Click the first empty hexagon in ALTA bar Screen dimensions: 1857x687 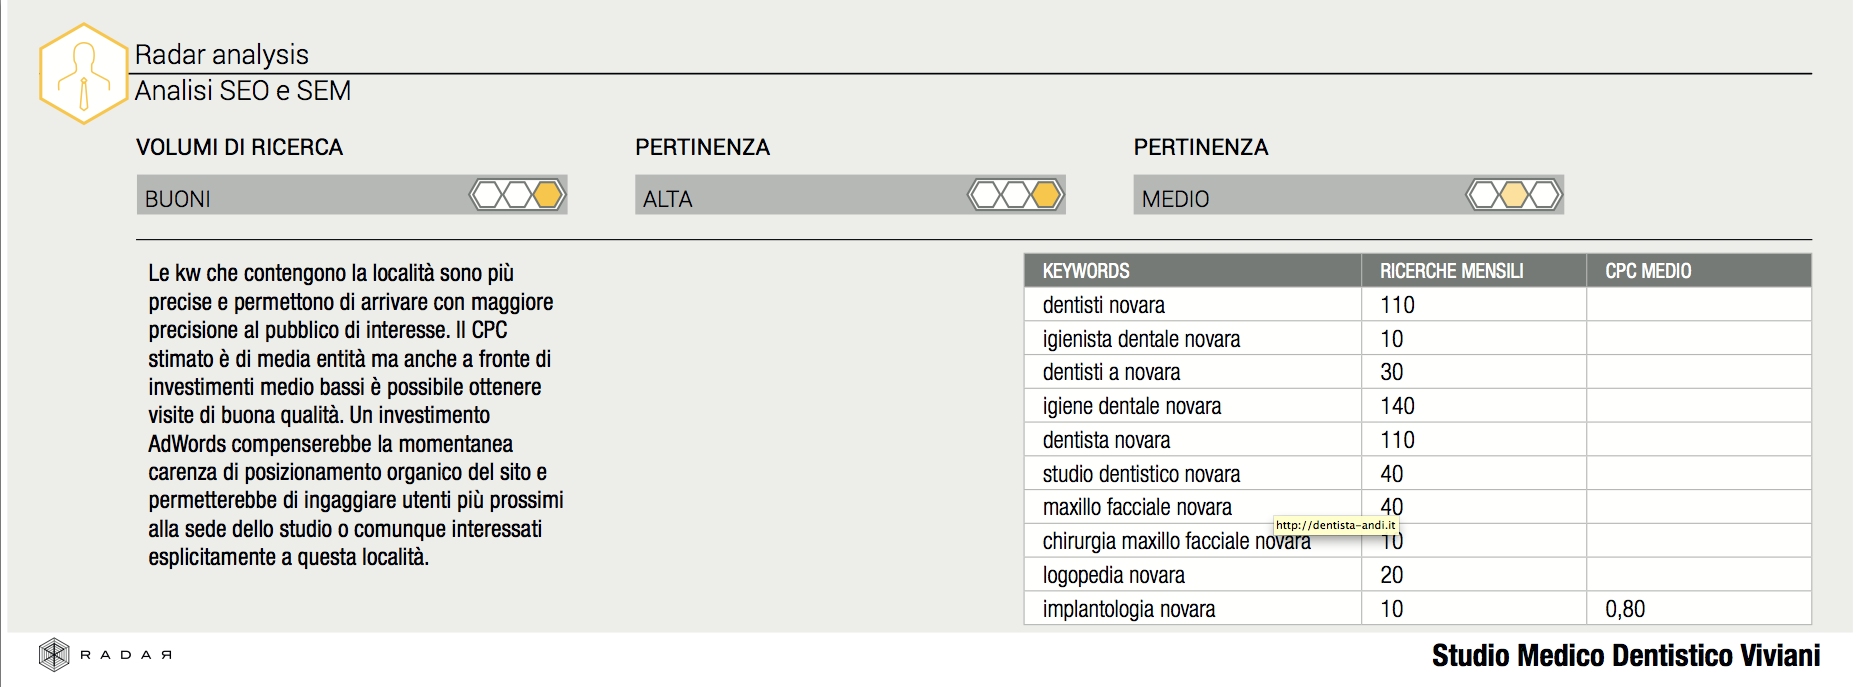click(x=986, y=194)
